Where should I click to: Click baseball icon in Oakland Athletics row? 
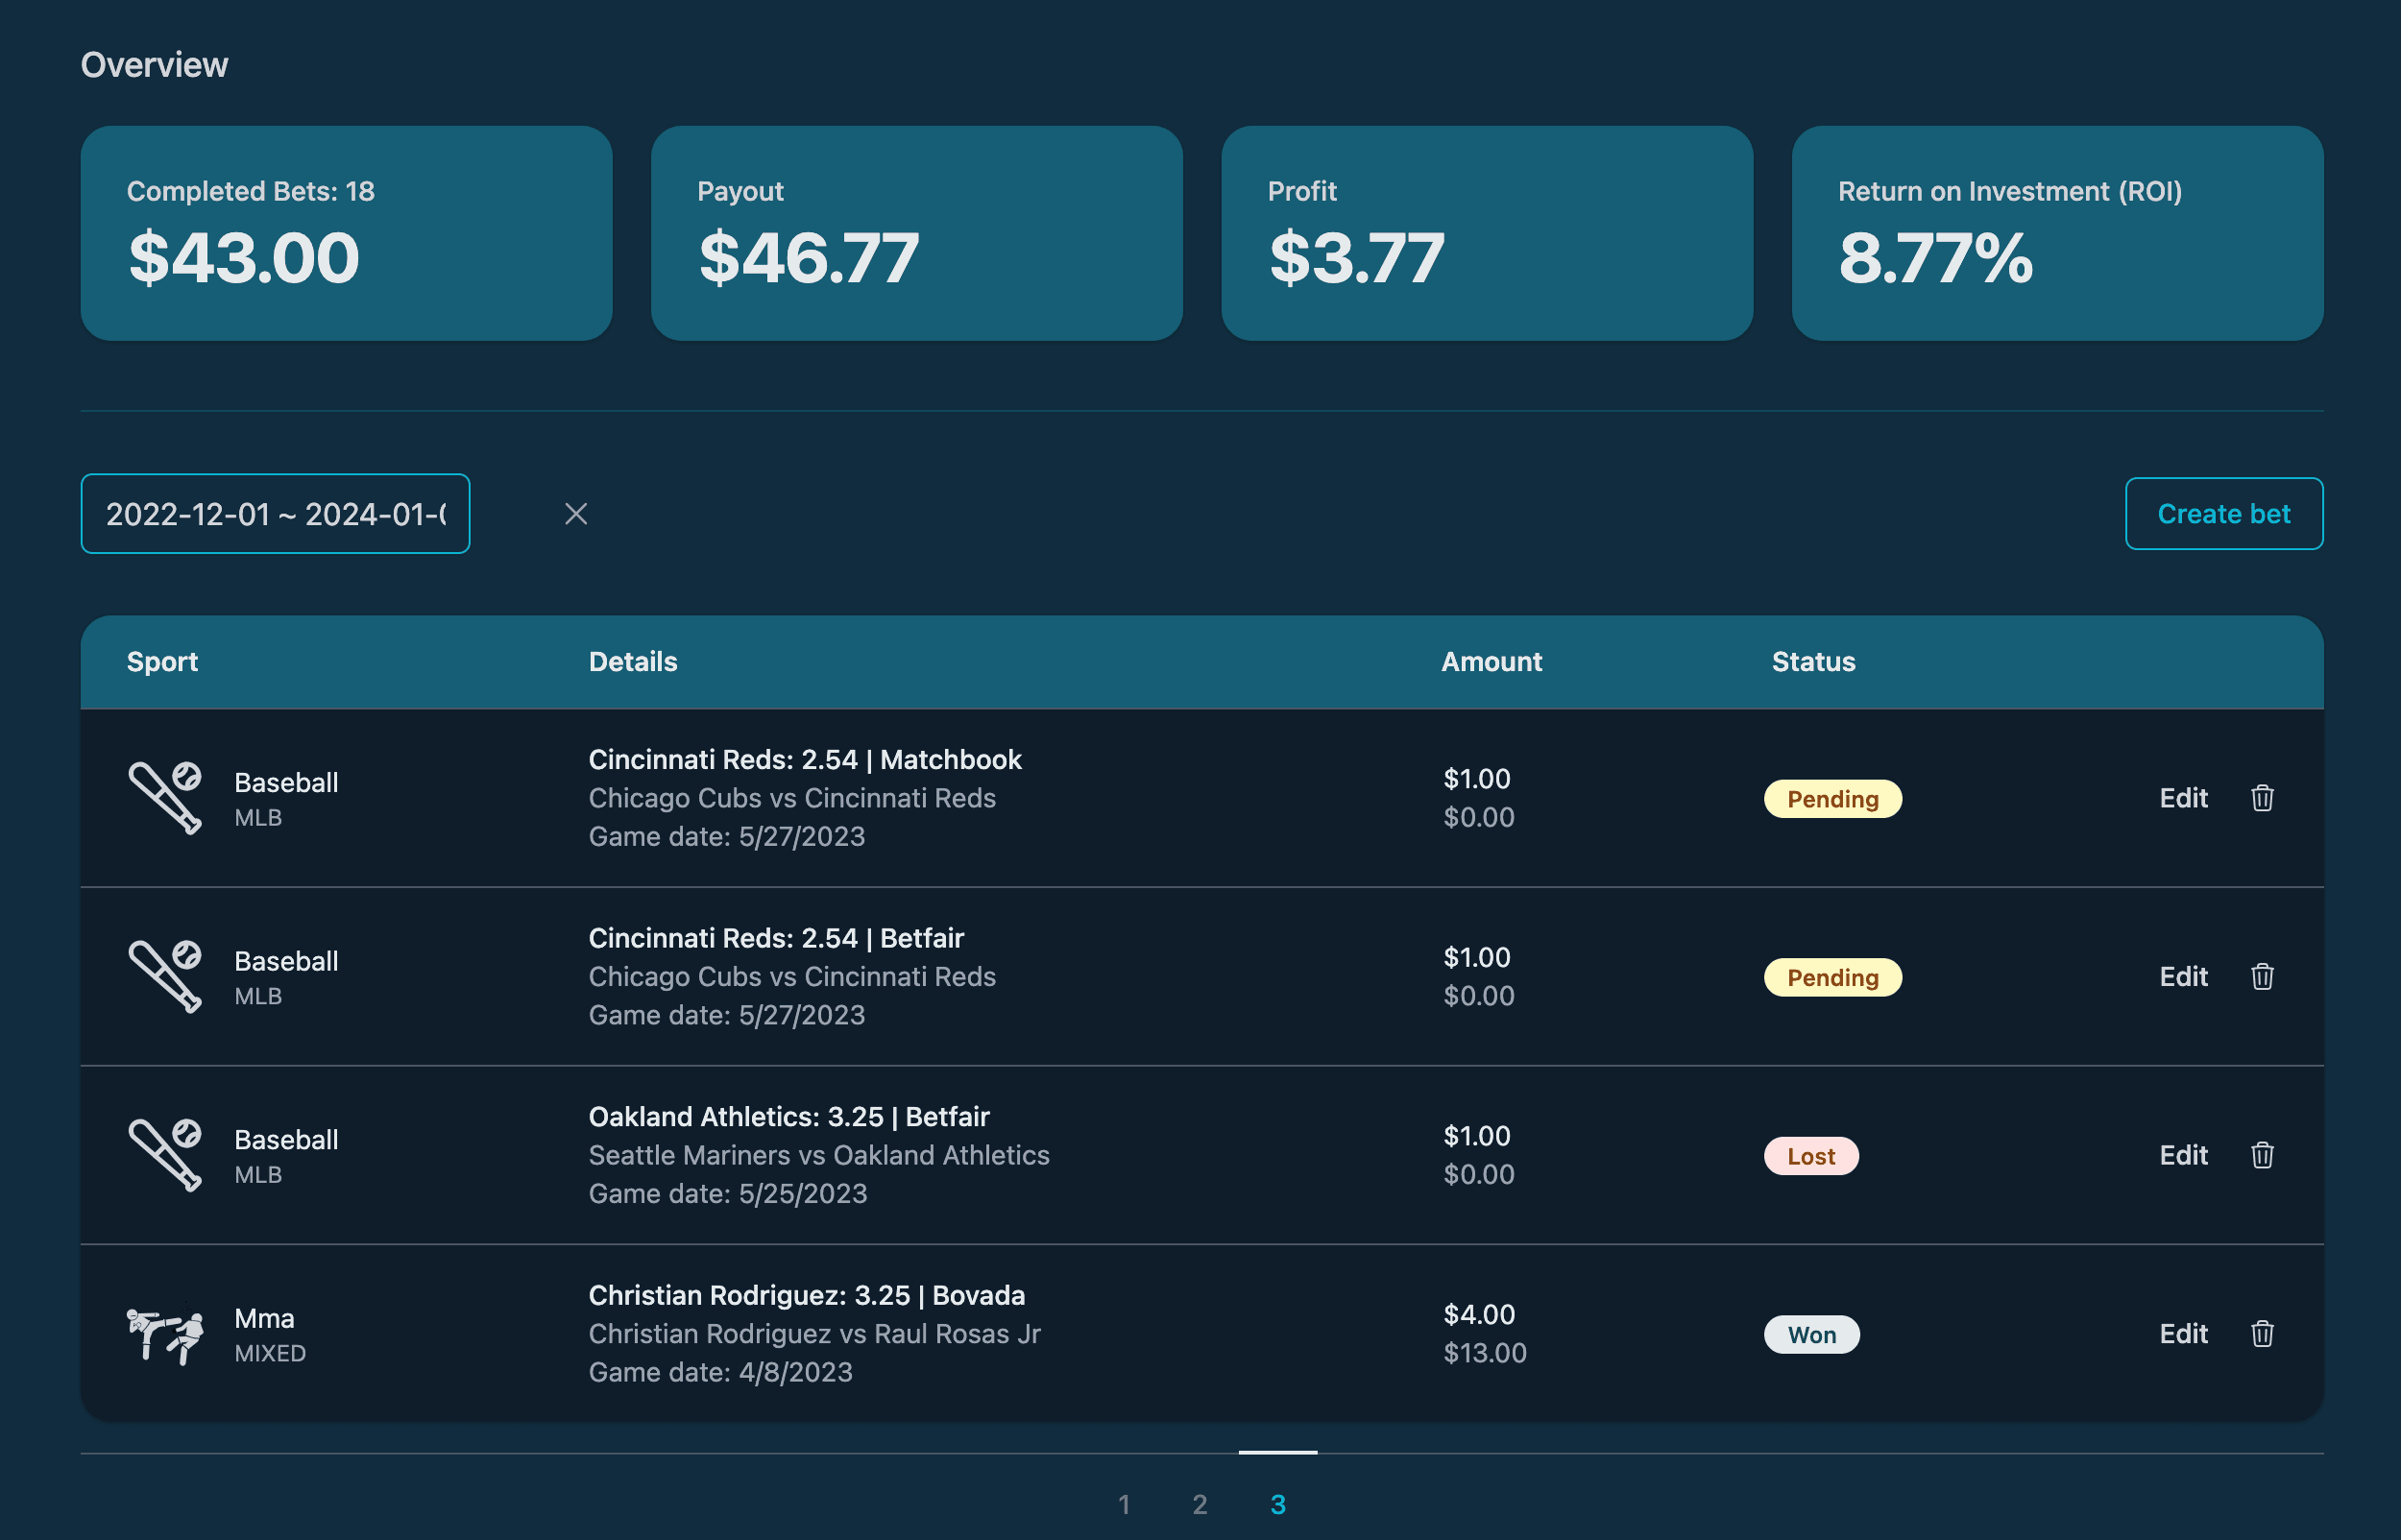pyautogui.click(x=165, y=1155)
